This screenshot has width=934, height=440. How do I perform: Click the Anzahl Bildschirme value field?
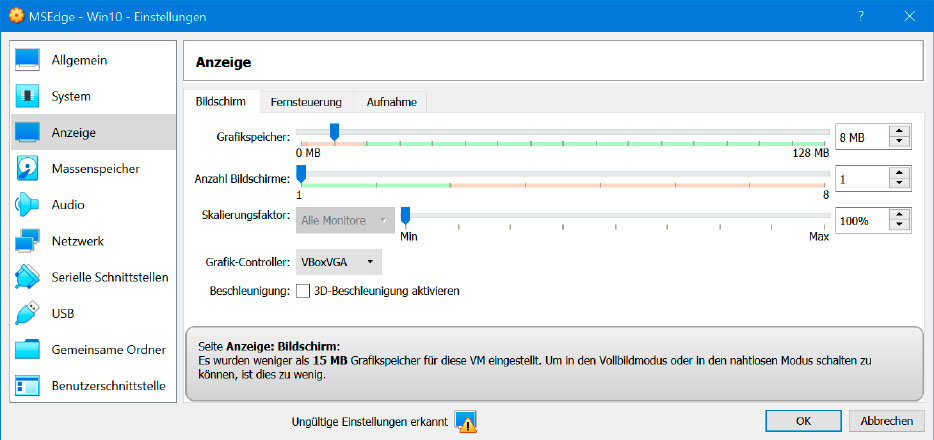(x=862, y=179)
